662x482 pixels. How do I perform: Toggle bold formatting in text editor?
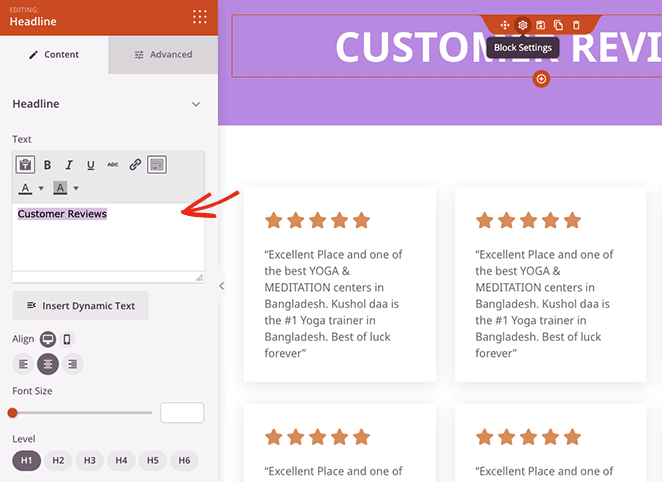point(47,165)
